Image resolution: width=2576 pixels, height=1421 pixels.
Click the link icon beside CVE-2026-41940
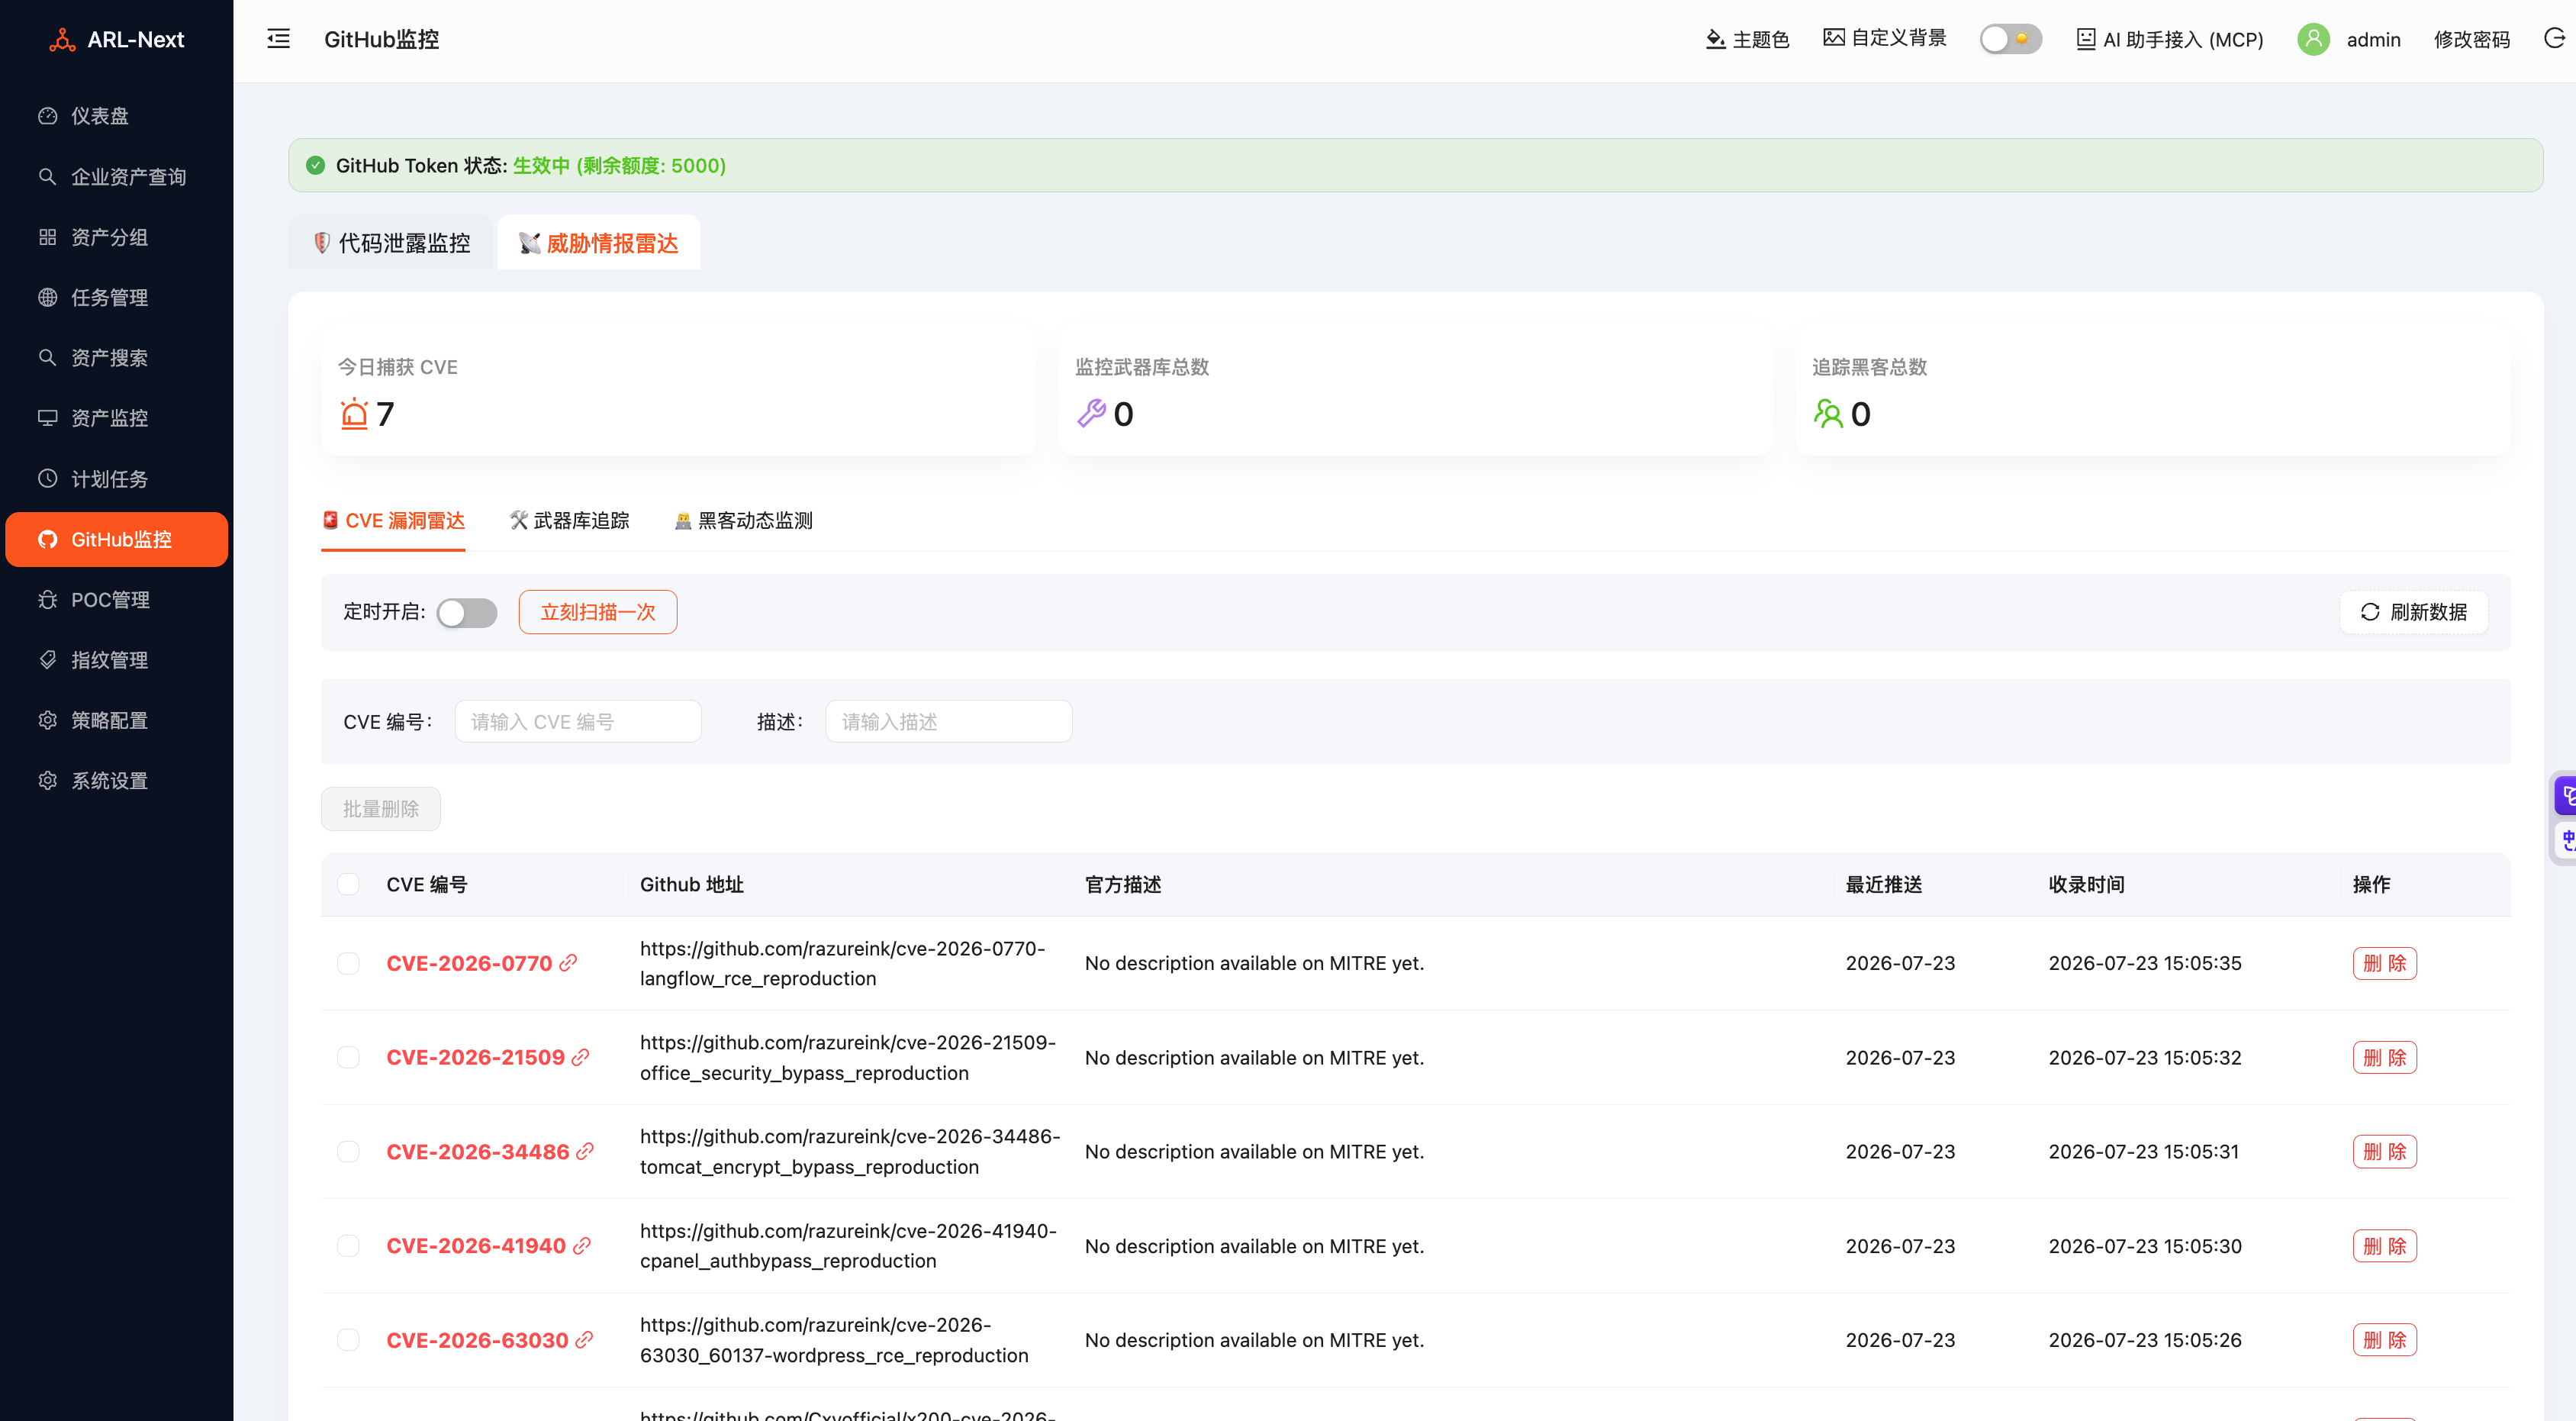coord(582,1246)
